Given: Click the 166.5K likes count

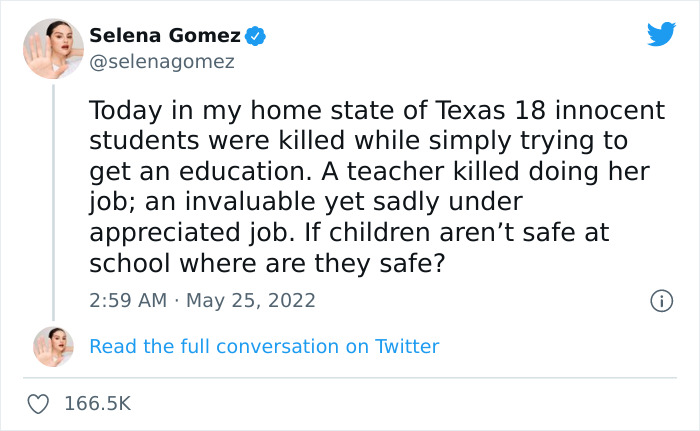Looking at the screenshot, I should click(x=97, y=404).
